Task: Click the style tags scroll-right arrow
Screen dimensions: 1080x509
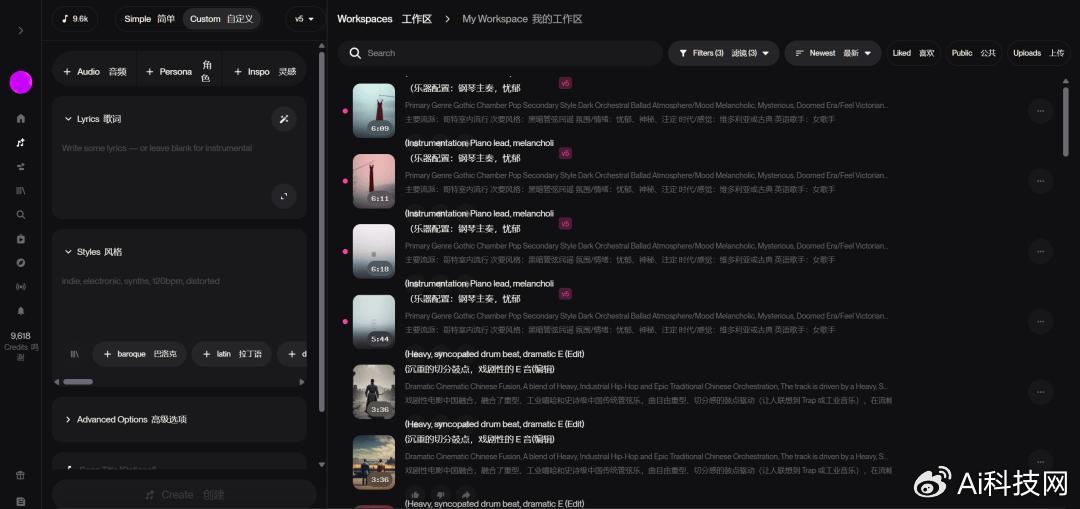Action: tap(302, 382)
